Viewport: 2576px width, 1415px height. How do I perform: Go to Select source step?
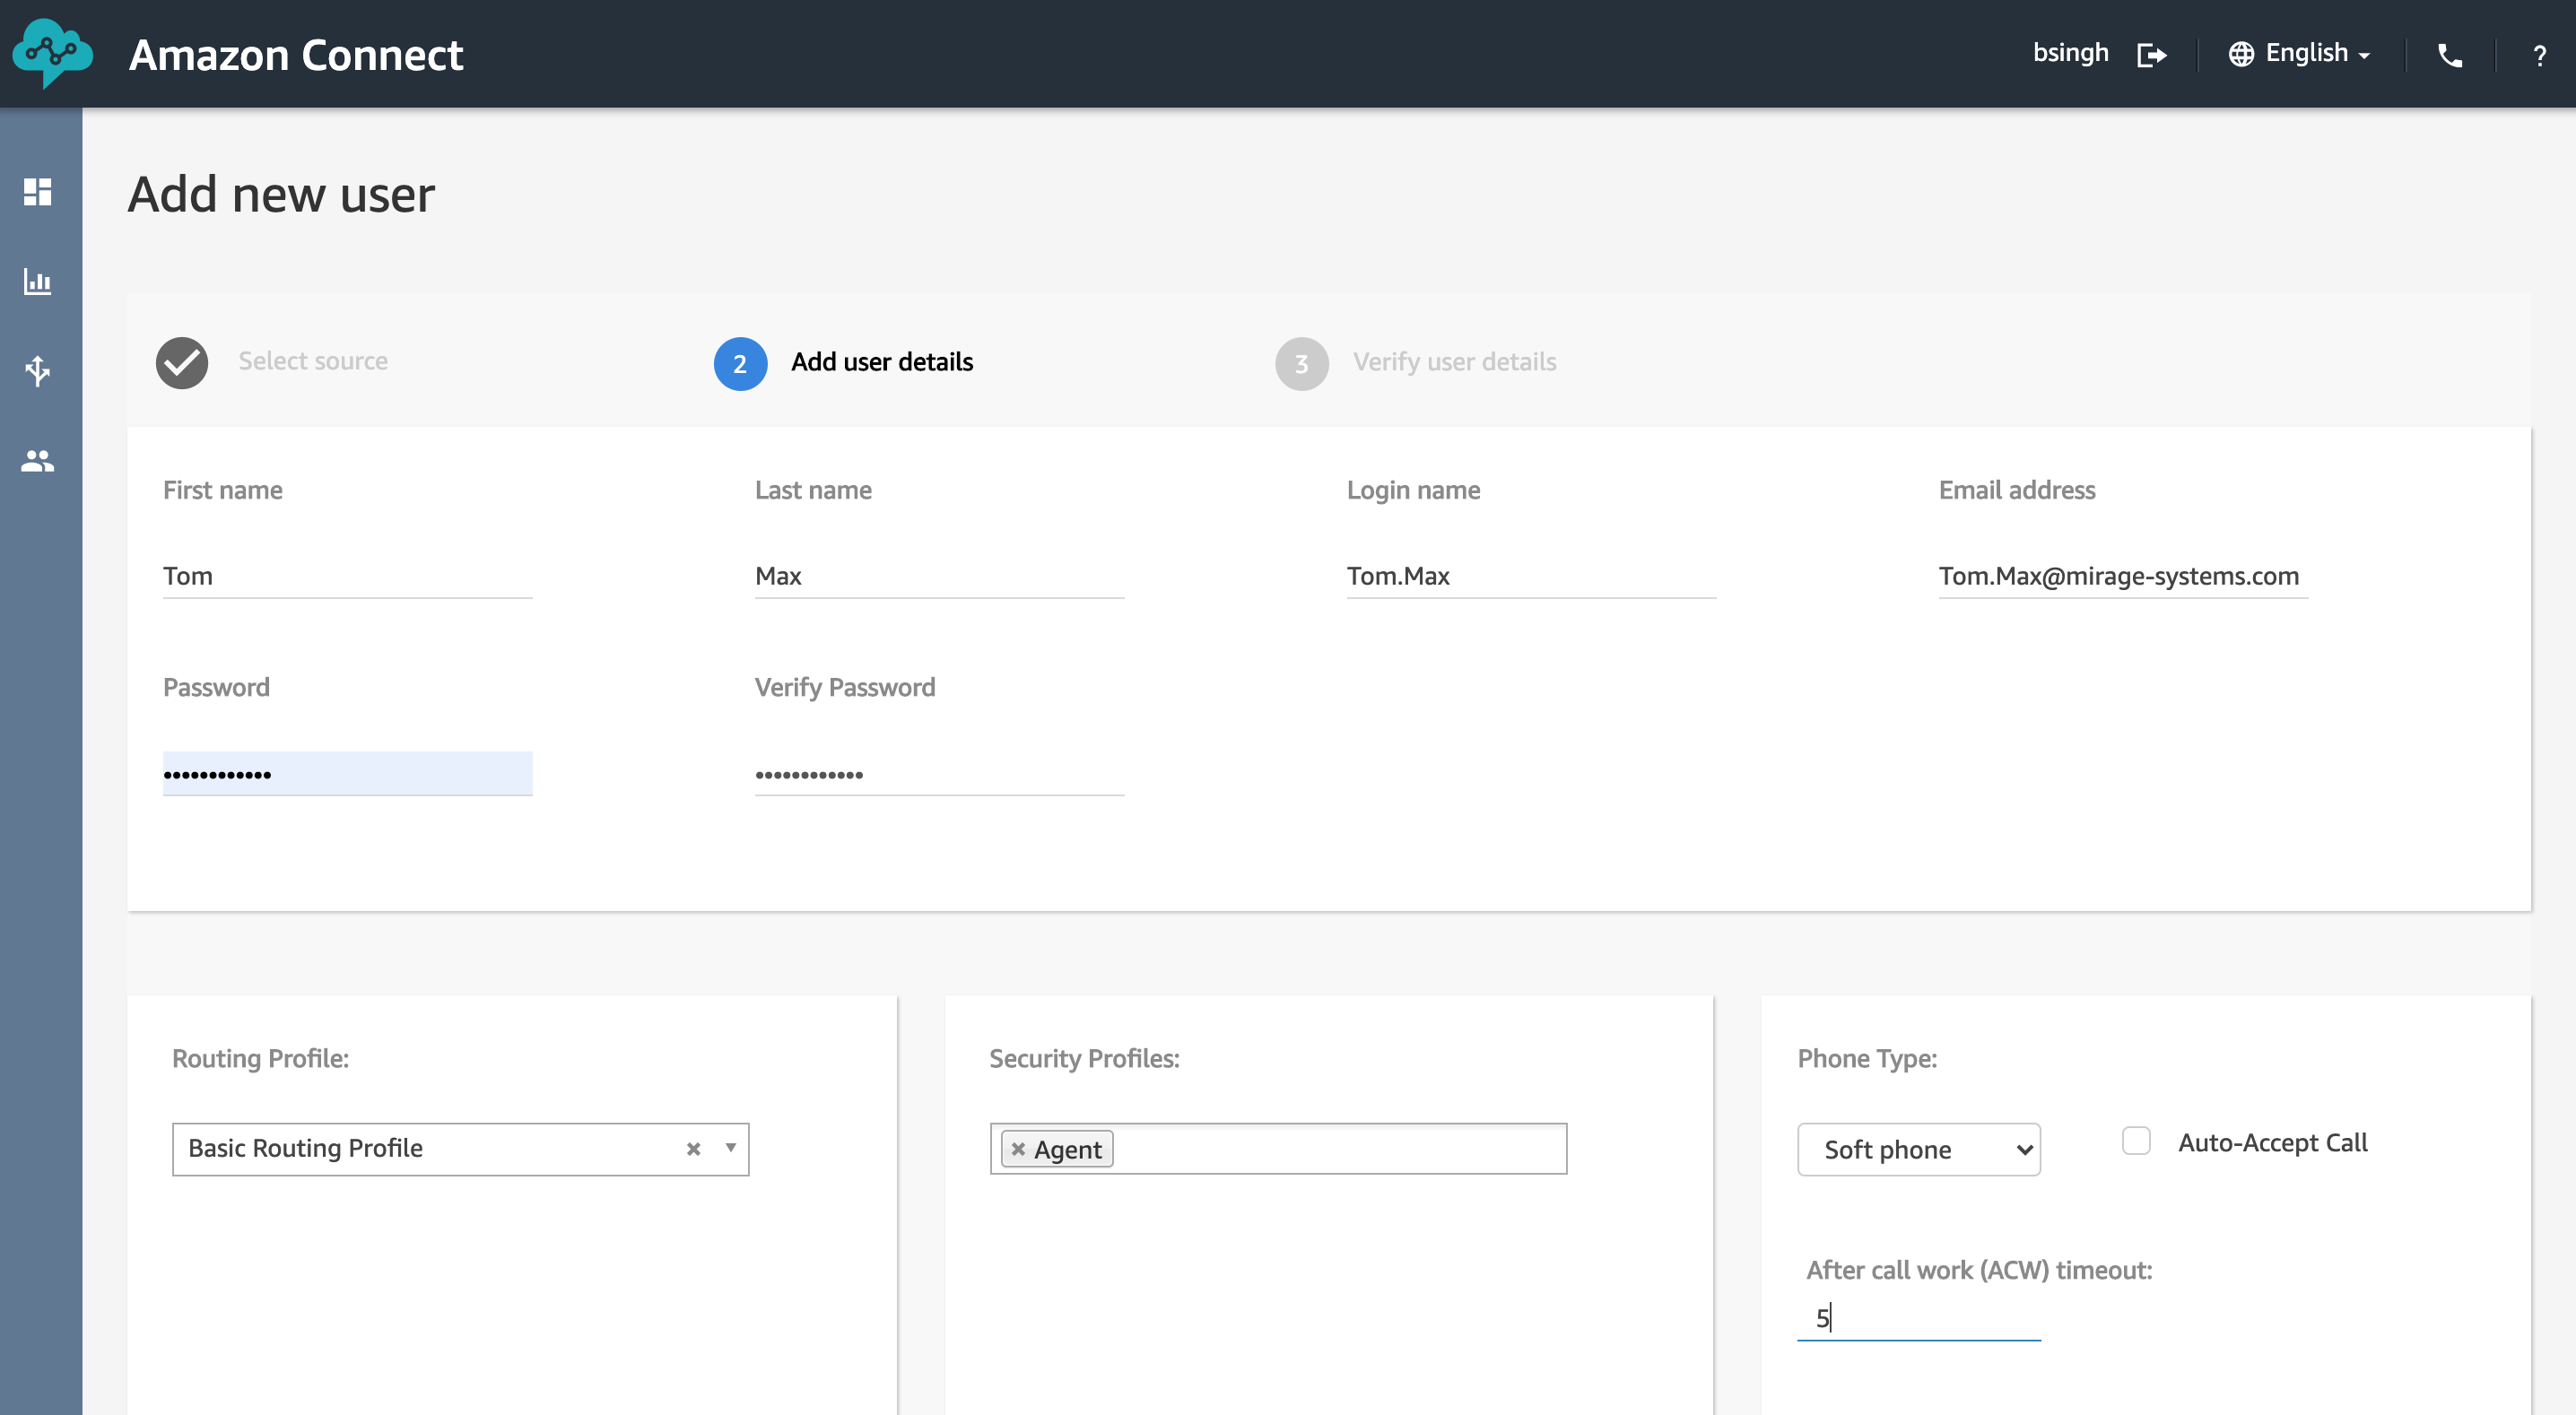pos(272,362)
